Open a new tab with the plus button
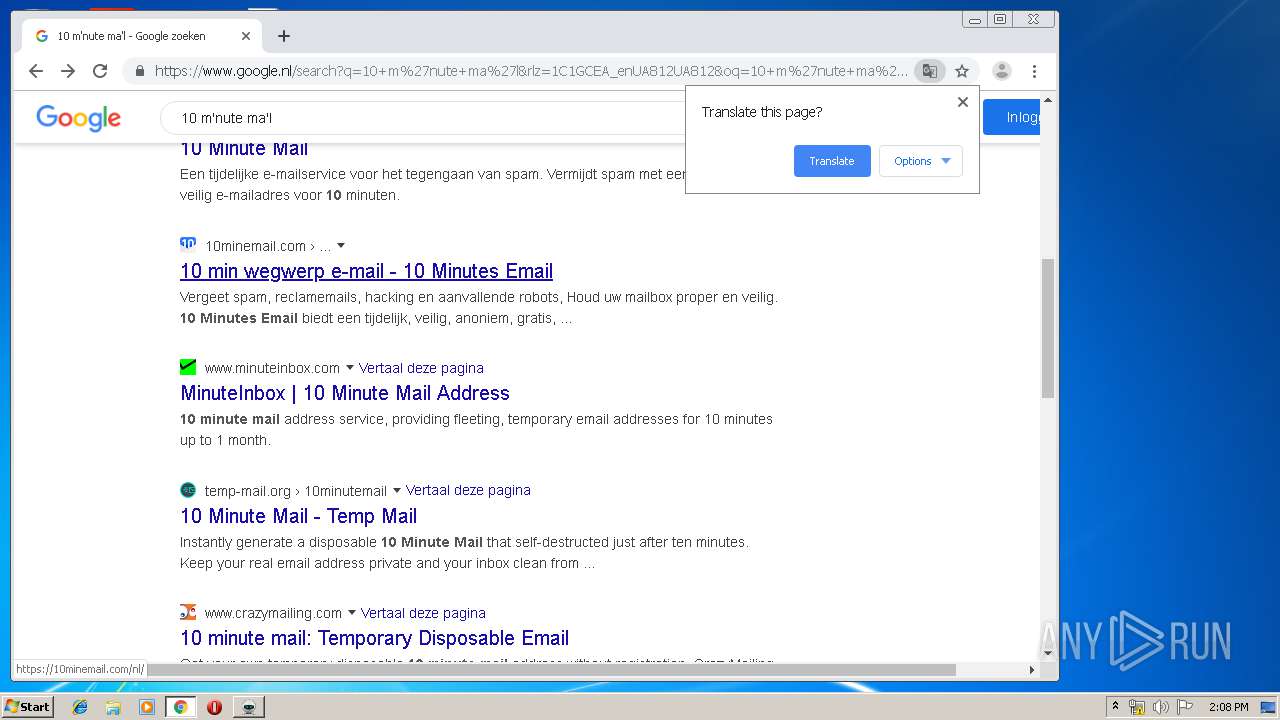The height and width of the screenshot is (720, 1280). (284, 36)
